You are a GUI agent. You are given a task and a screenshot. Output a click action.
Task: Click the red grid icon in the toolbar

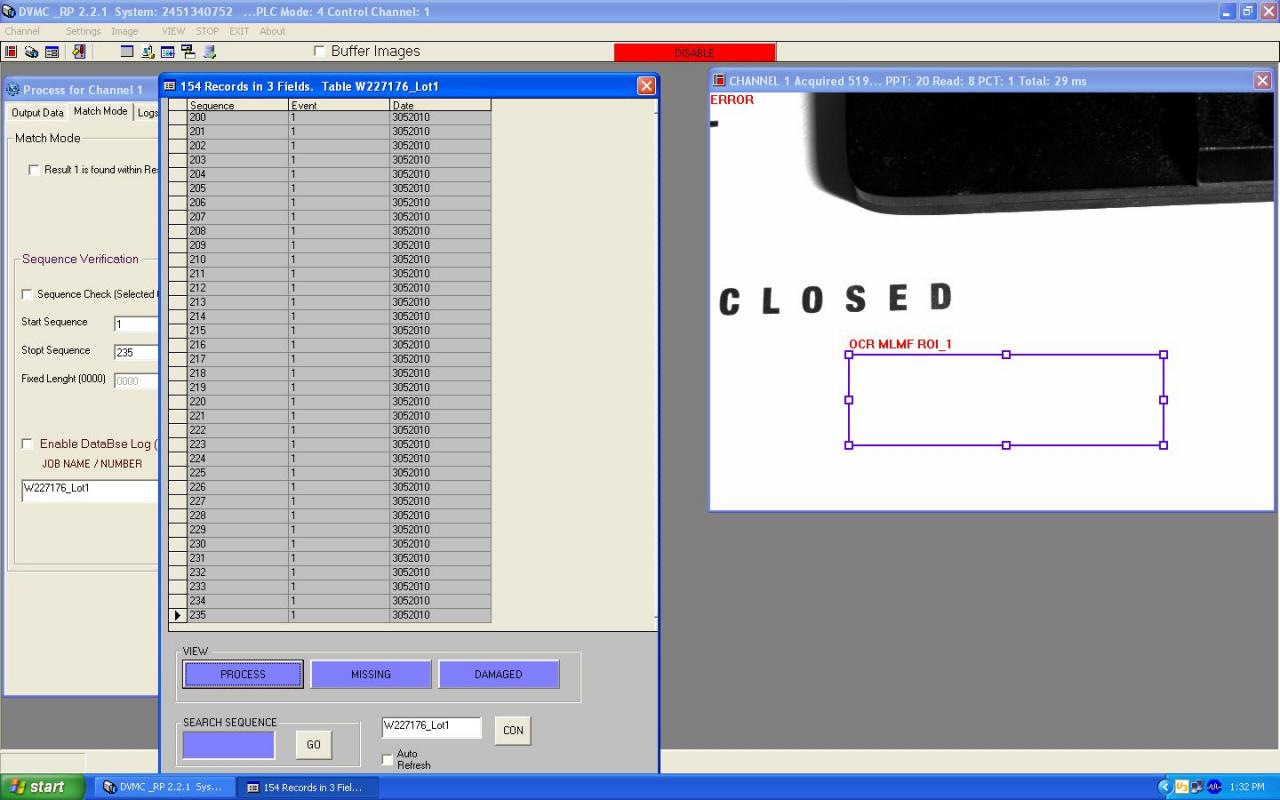(11, 52)
